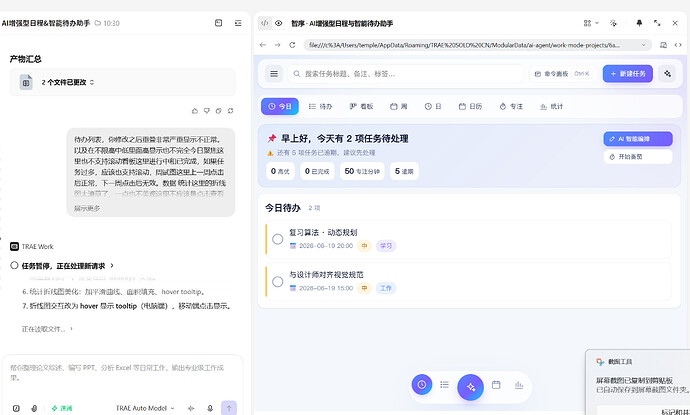Switch to the 专注 tab
The image size is (690, 415).
(511, 107)
